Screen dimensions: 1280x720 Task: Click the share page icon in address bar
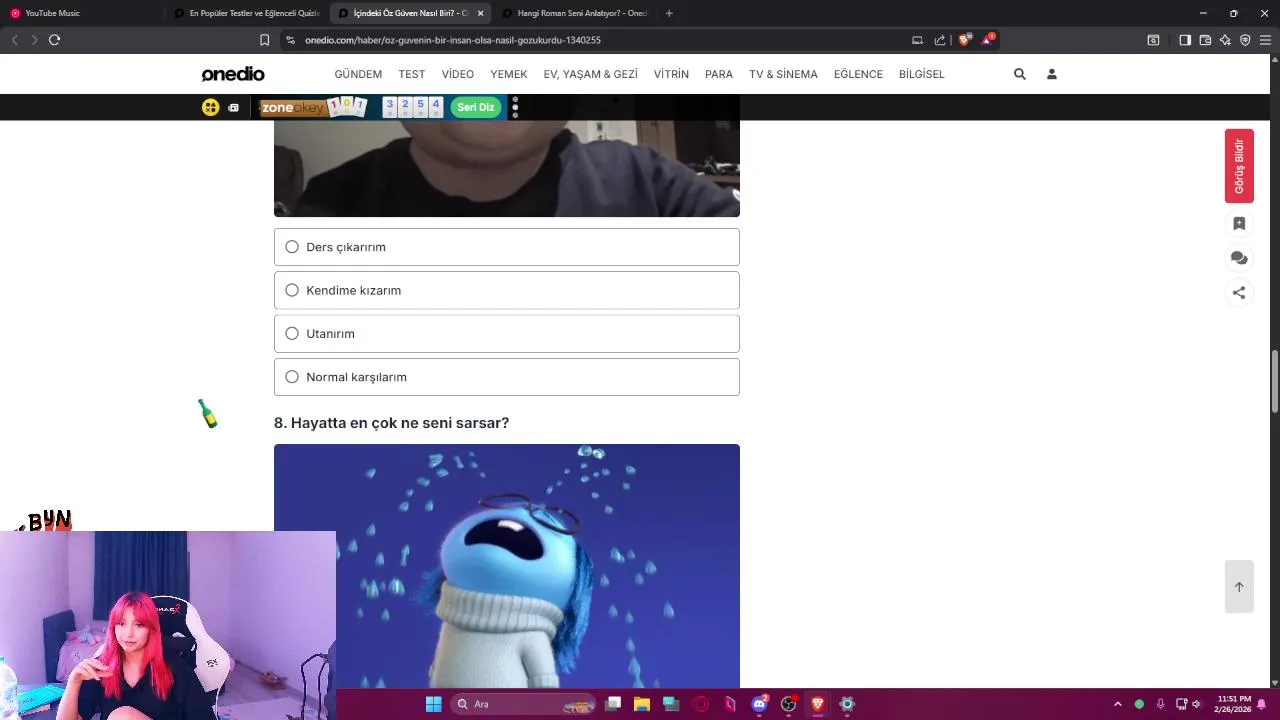coord(940,40)
